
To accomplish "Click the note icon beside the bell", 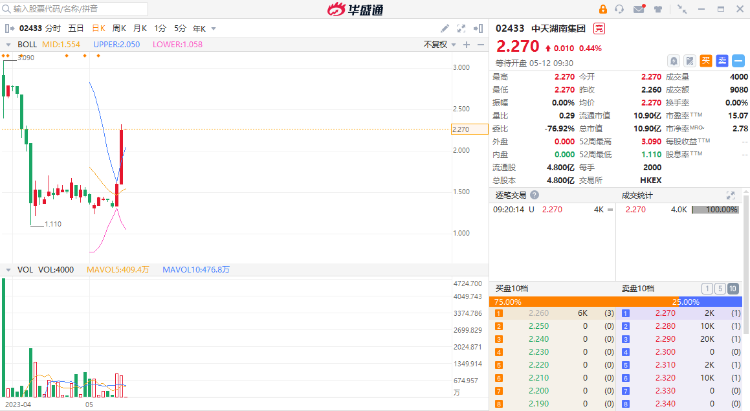I will point(690,61).
